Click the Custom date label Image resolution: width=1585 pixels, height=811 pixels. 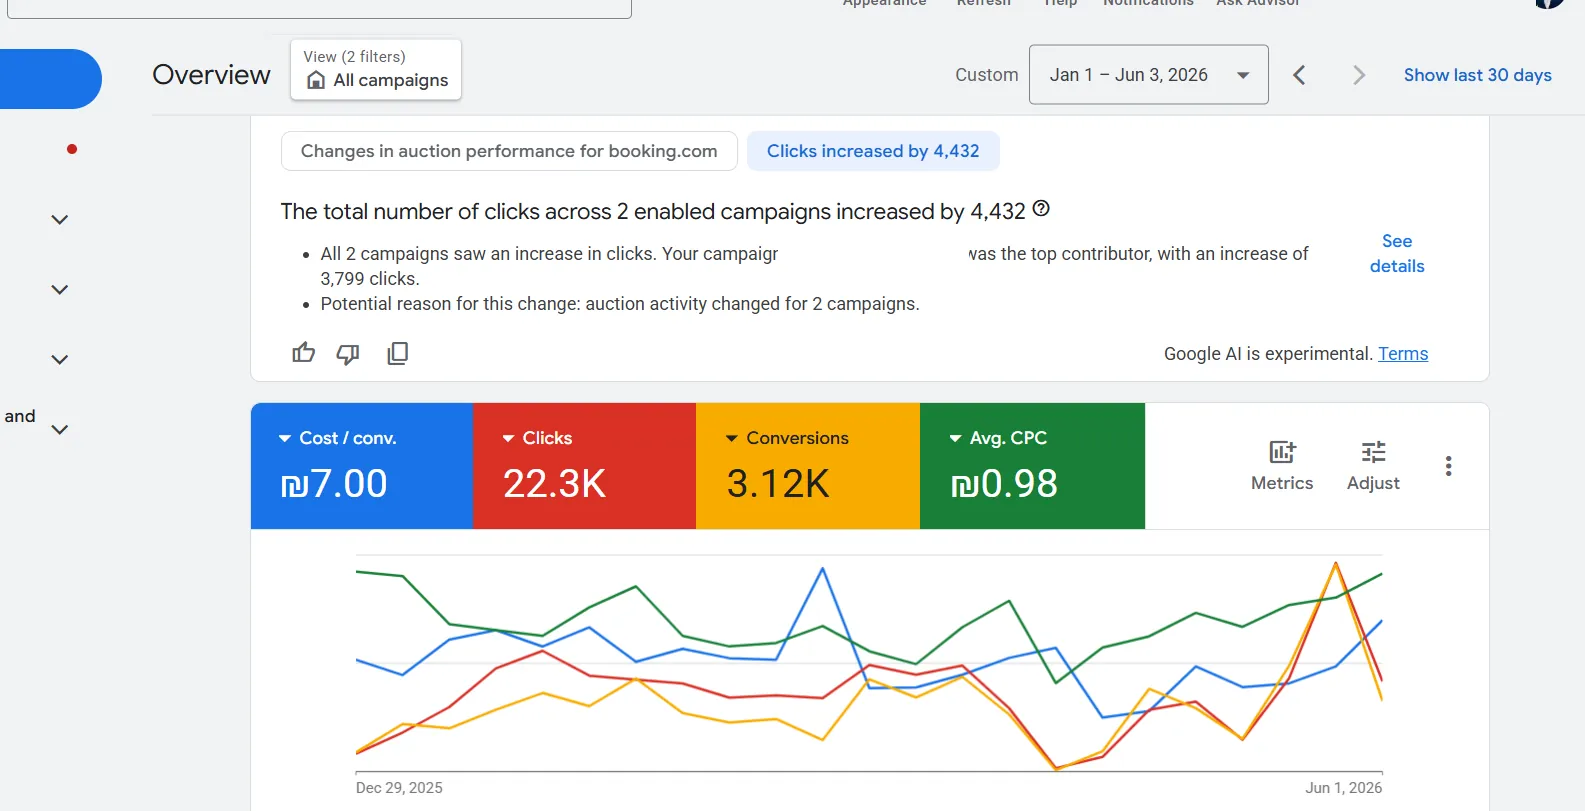tap(986, 75)
